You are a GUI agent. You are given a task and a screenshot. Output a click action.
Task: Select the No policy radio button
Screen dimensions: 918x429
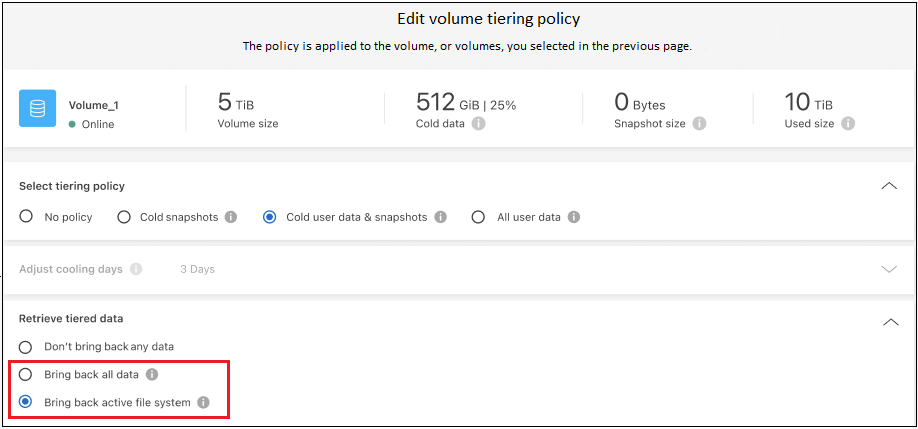27,217
